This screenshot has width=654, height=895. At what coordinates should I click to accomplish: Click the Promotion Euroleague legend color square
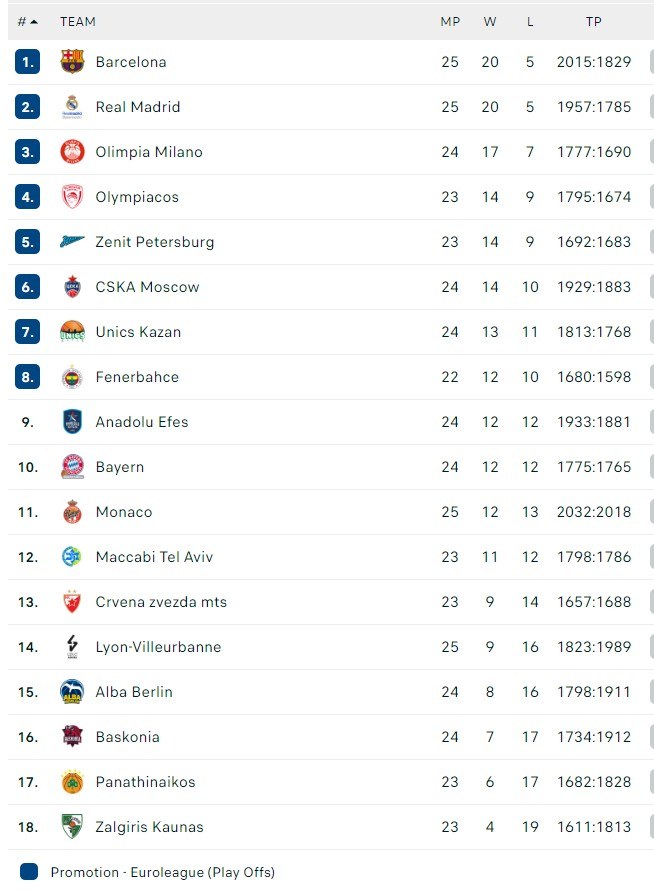(x=28, y=872)
